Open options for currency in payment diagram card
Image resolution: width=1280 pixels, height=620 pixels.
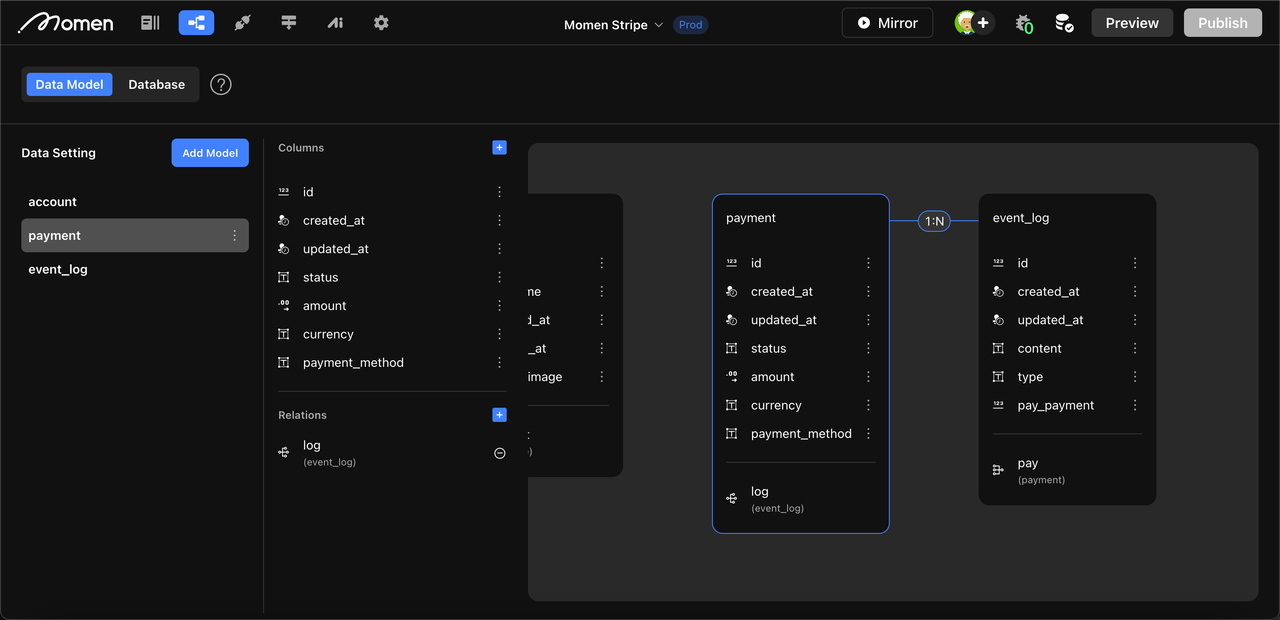pyautogui.click(x=868, y=406)
